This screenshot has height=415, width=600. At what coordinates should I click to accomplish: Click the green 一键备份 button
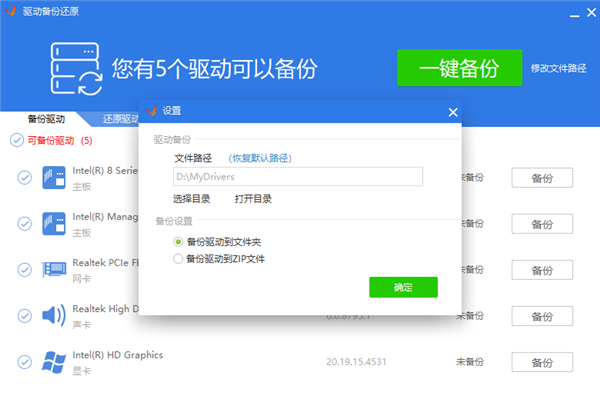coord(460,68)
